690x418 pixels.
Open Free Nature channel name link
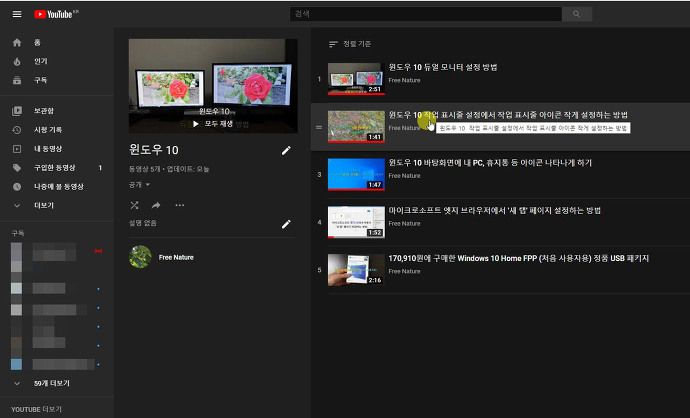(176, 257)
